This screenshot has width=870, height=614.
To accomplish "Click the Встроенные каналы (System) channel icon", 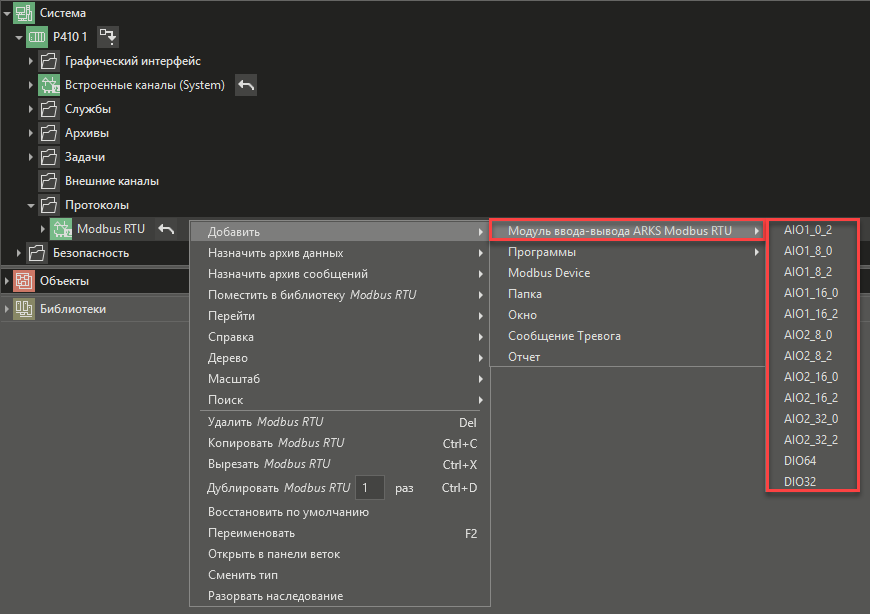I will pos(49,85).
